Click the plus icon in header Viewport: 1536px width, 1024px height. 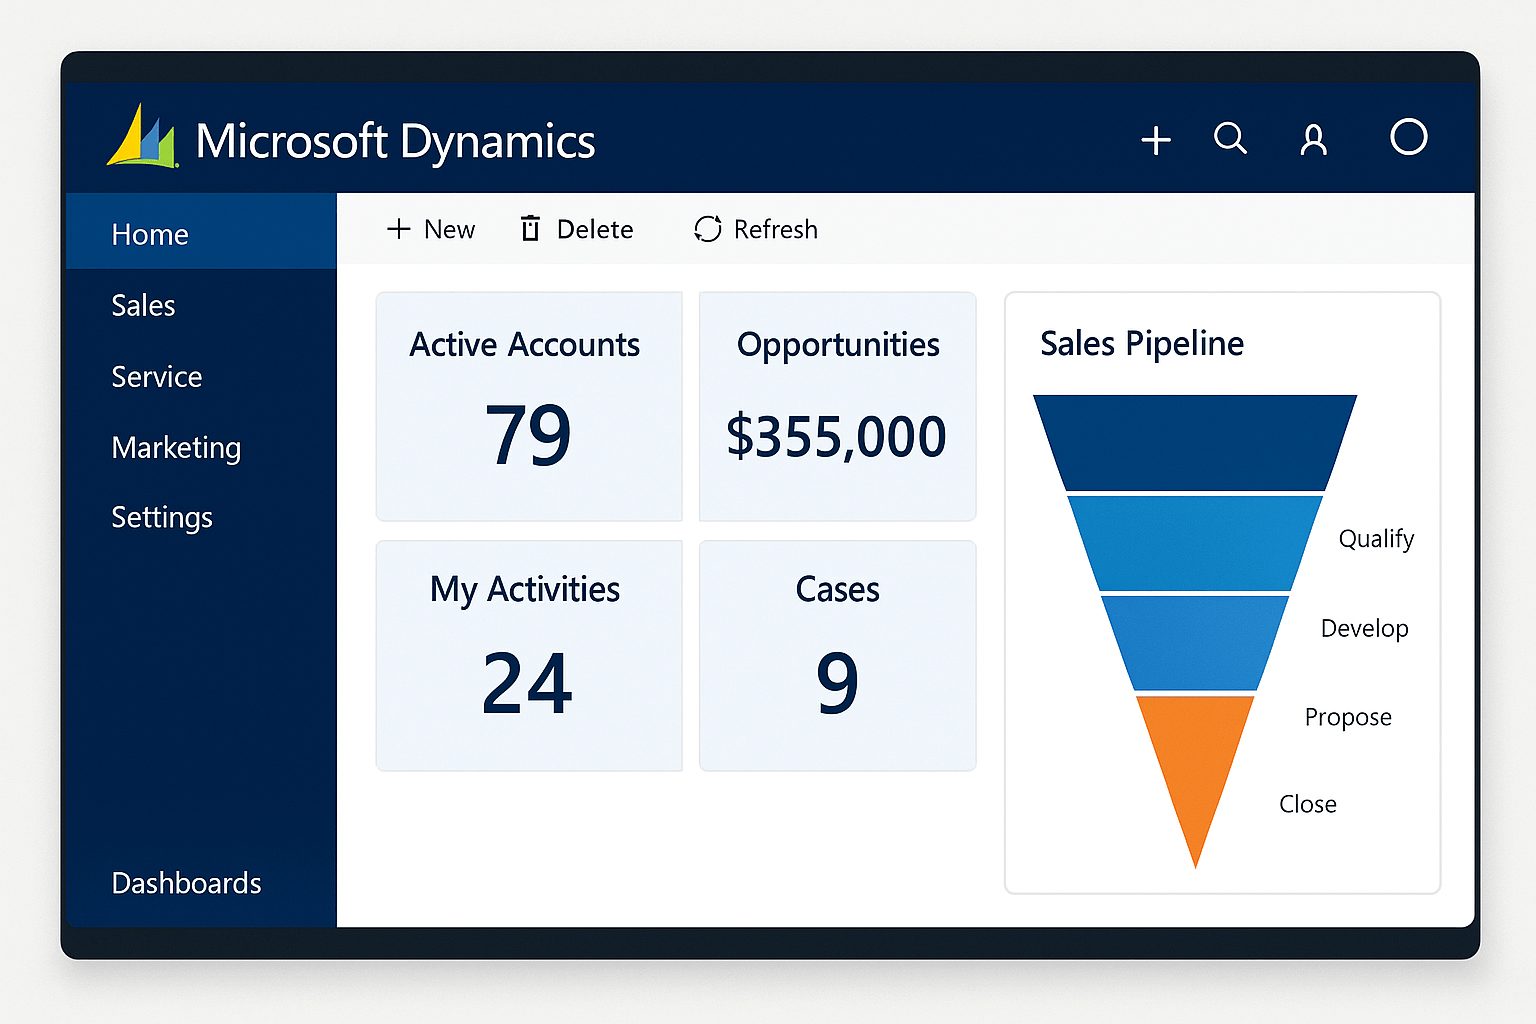tap(1156, 140)
